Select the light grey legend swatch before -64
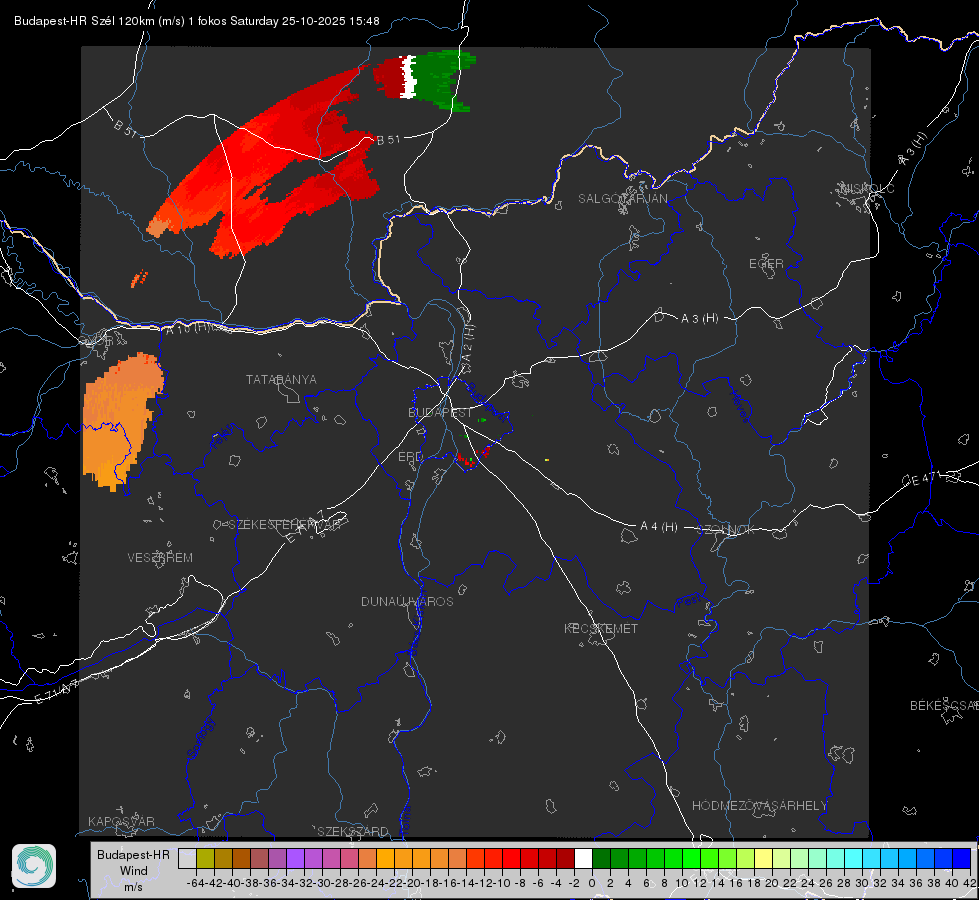Image resolution: width=979 pixels, height=900 pixels. pos(187,858)
